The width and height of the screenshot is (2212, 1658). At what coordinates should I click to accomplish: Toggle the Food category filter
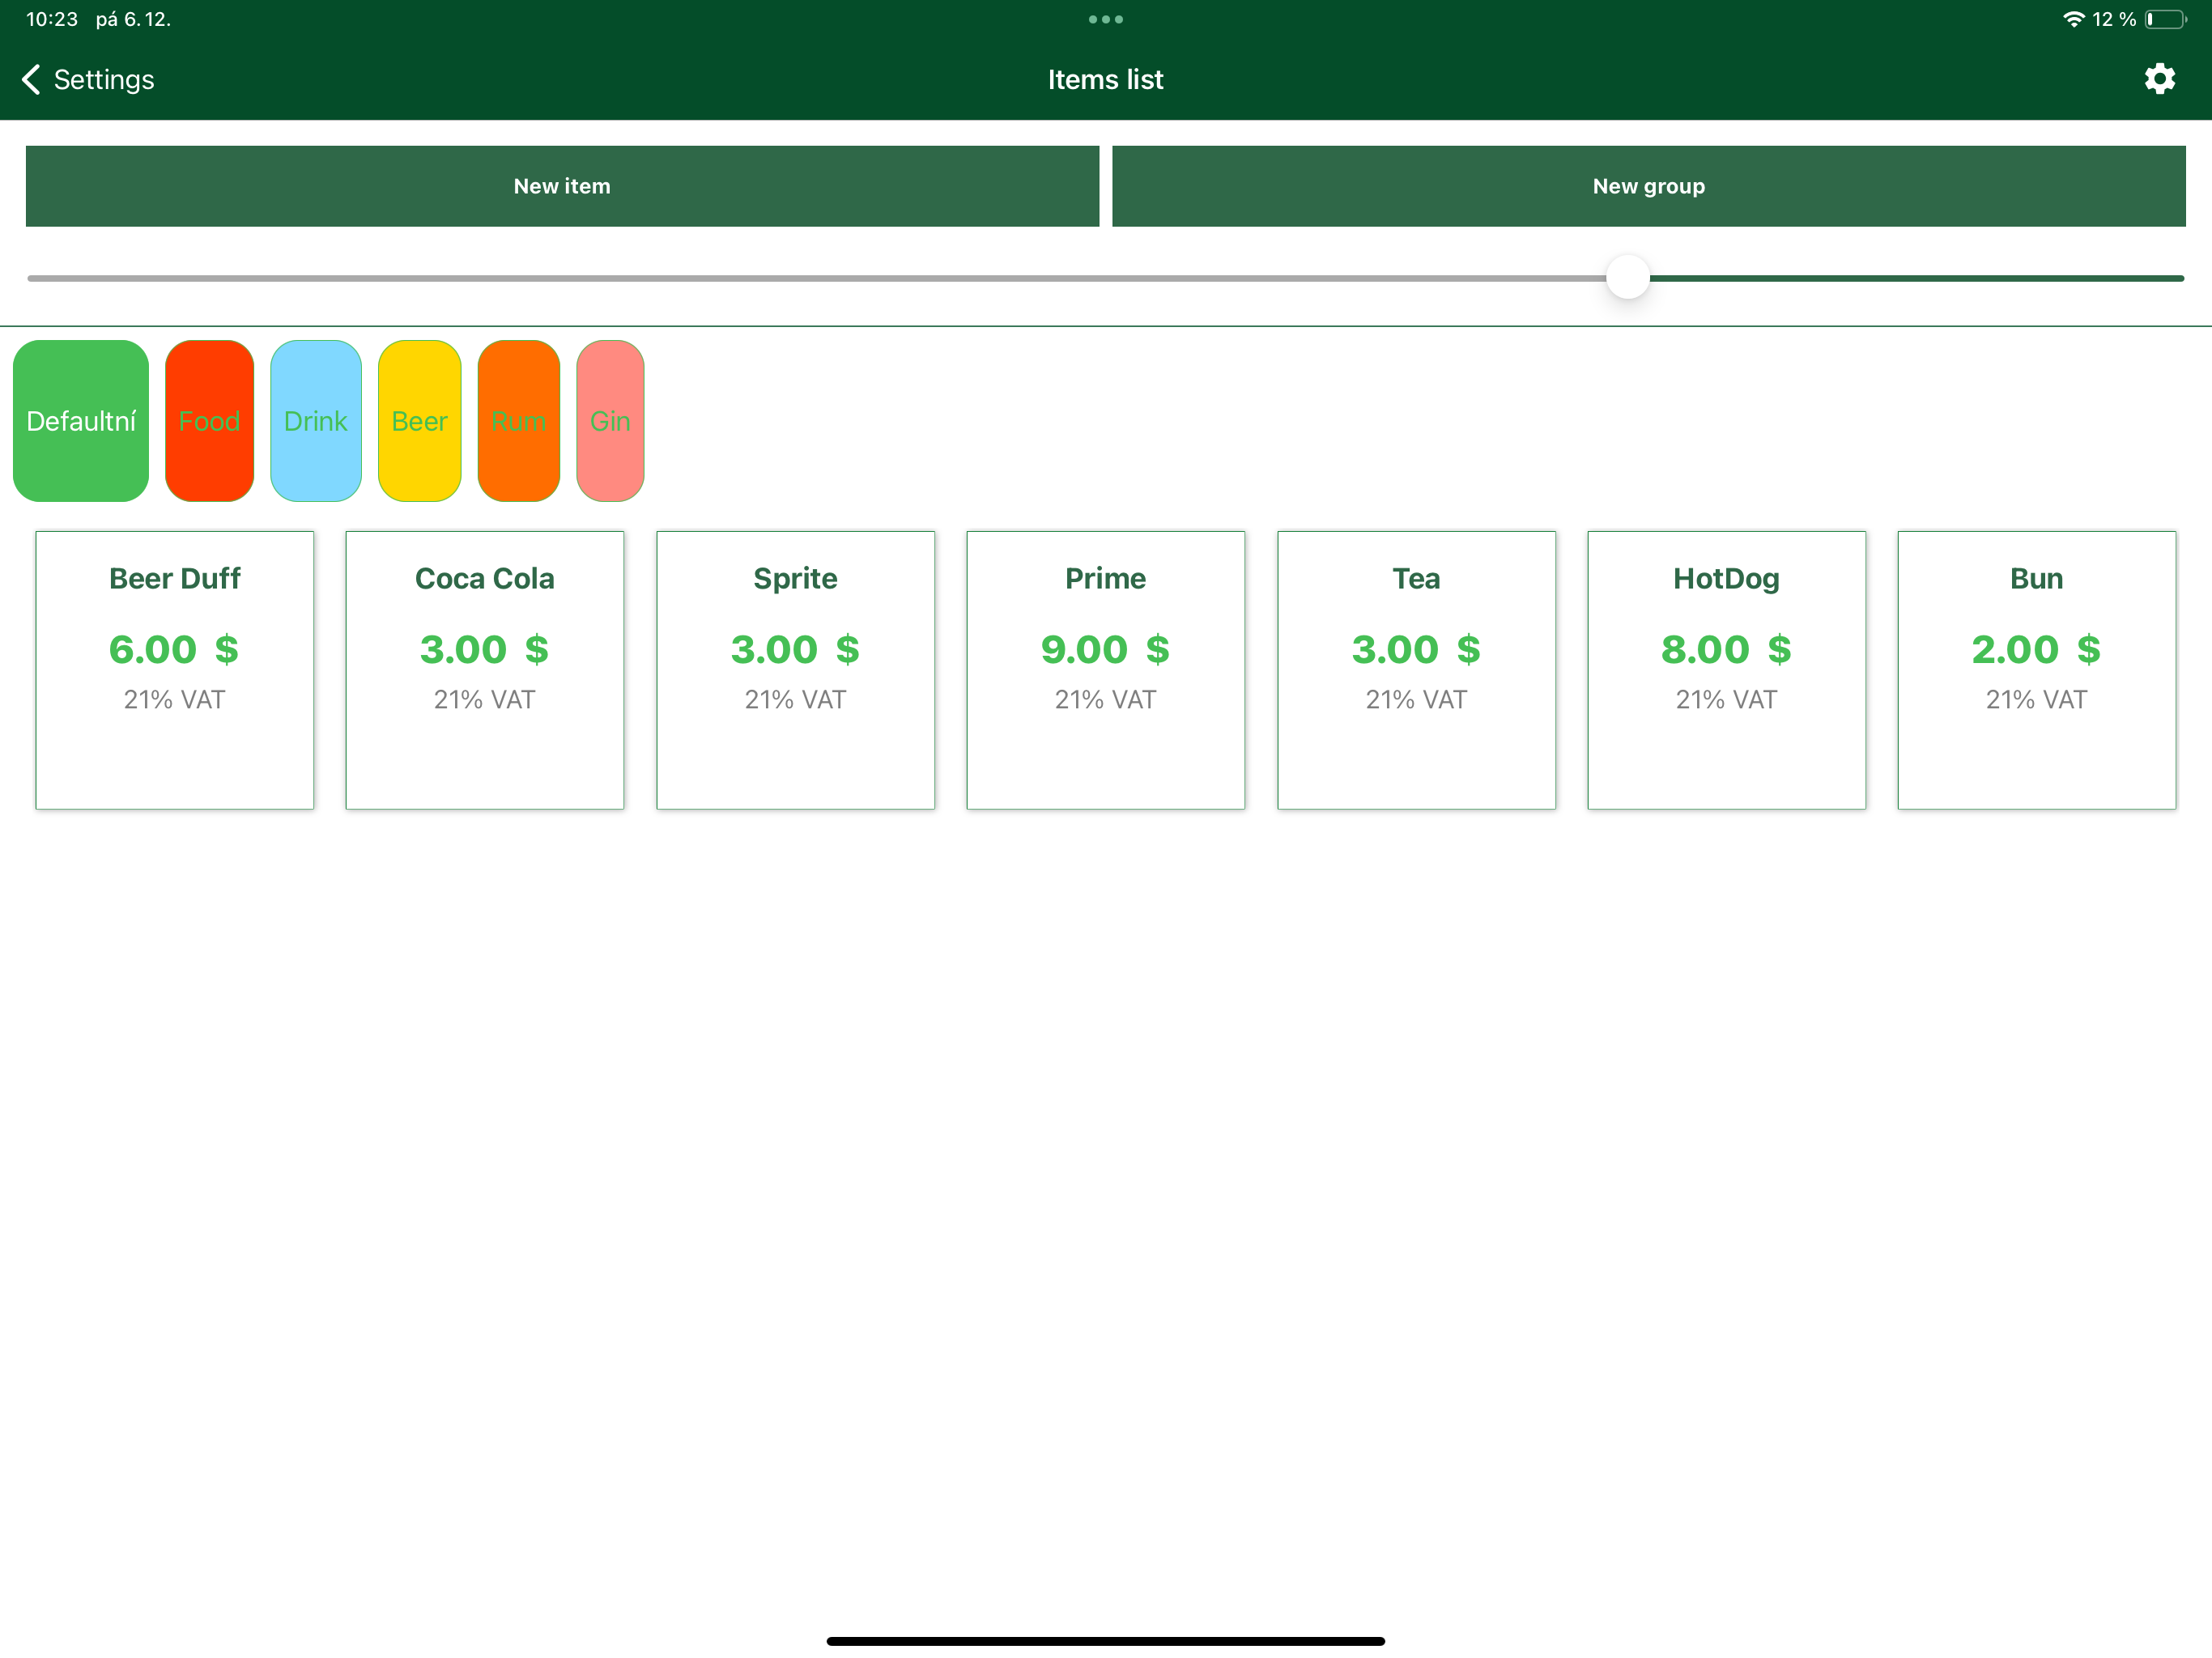(209, 421)
